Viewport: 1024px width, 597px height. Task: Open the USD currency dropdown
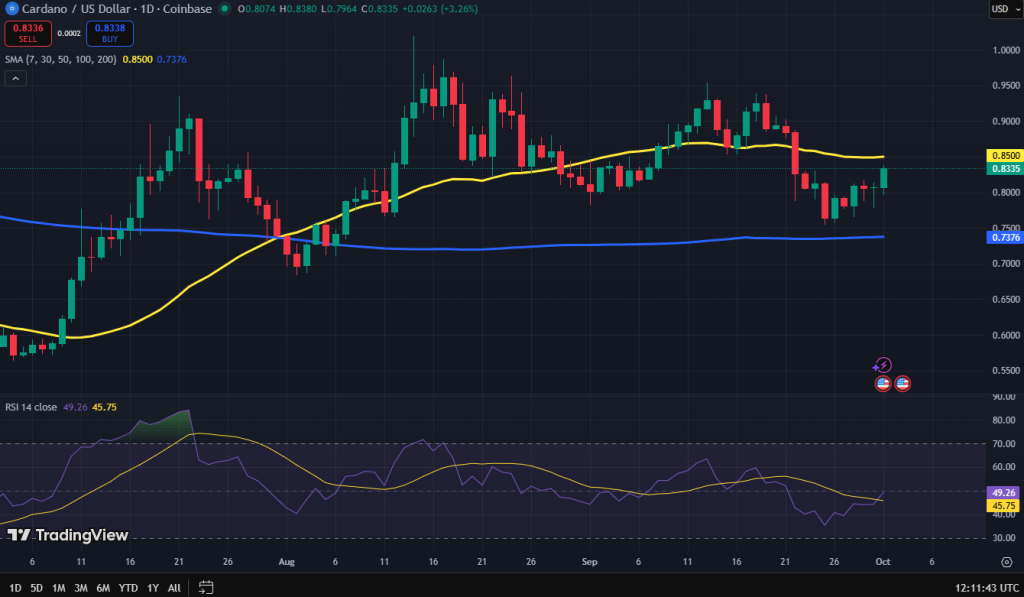(1003, 9)
